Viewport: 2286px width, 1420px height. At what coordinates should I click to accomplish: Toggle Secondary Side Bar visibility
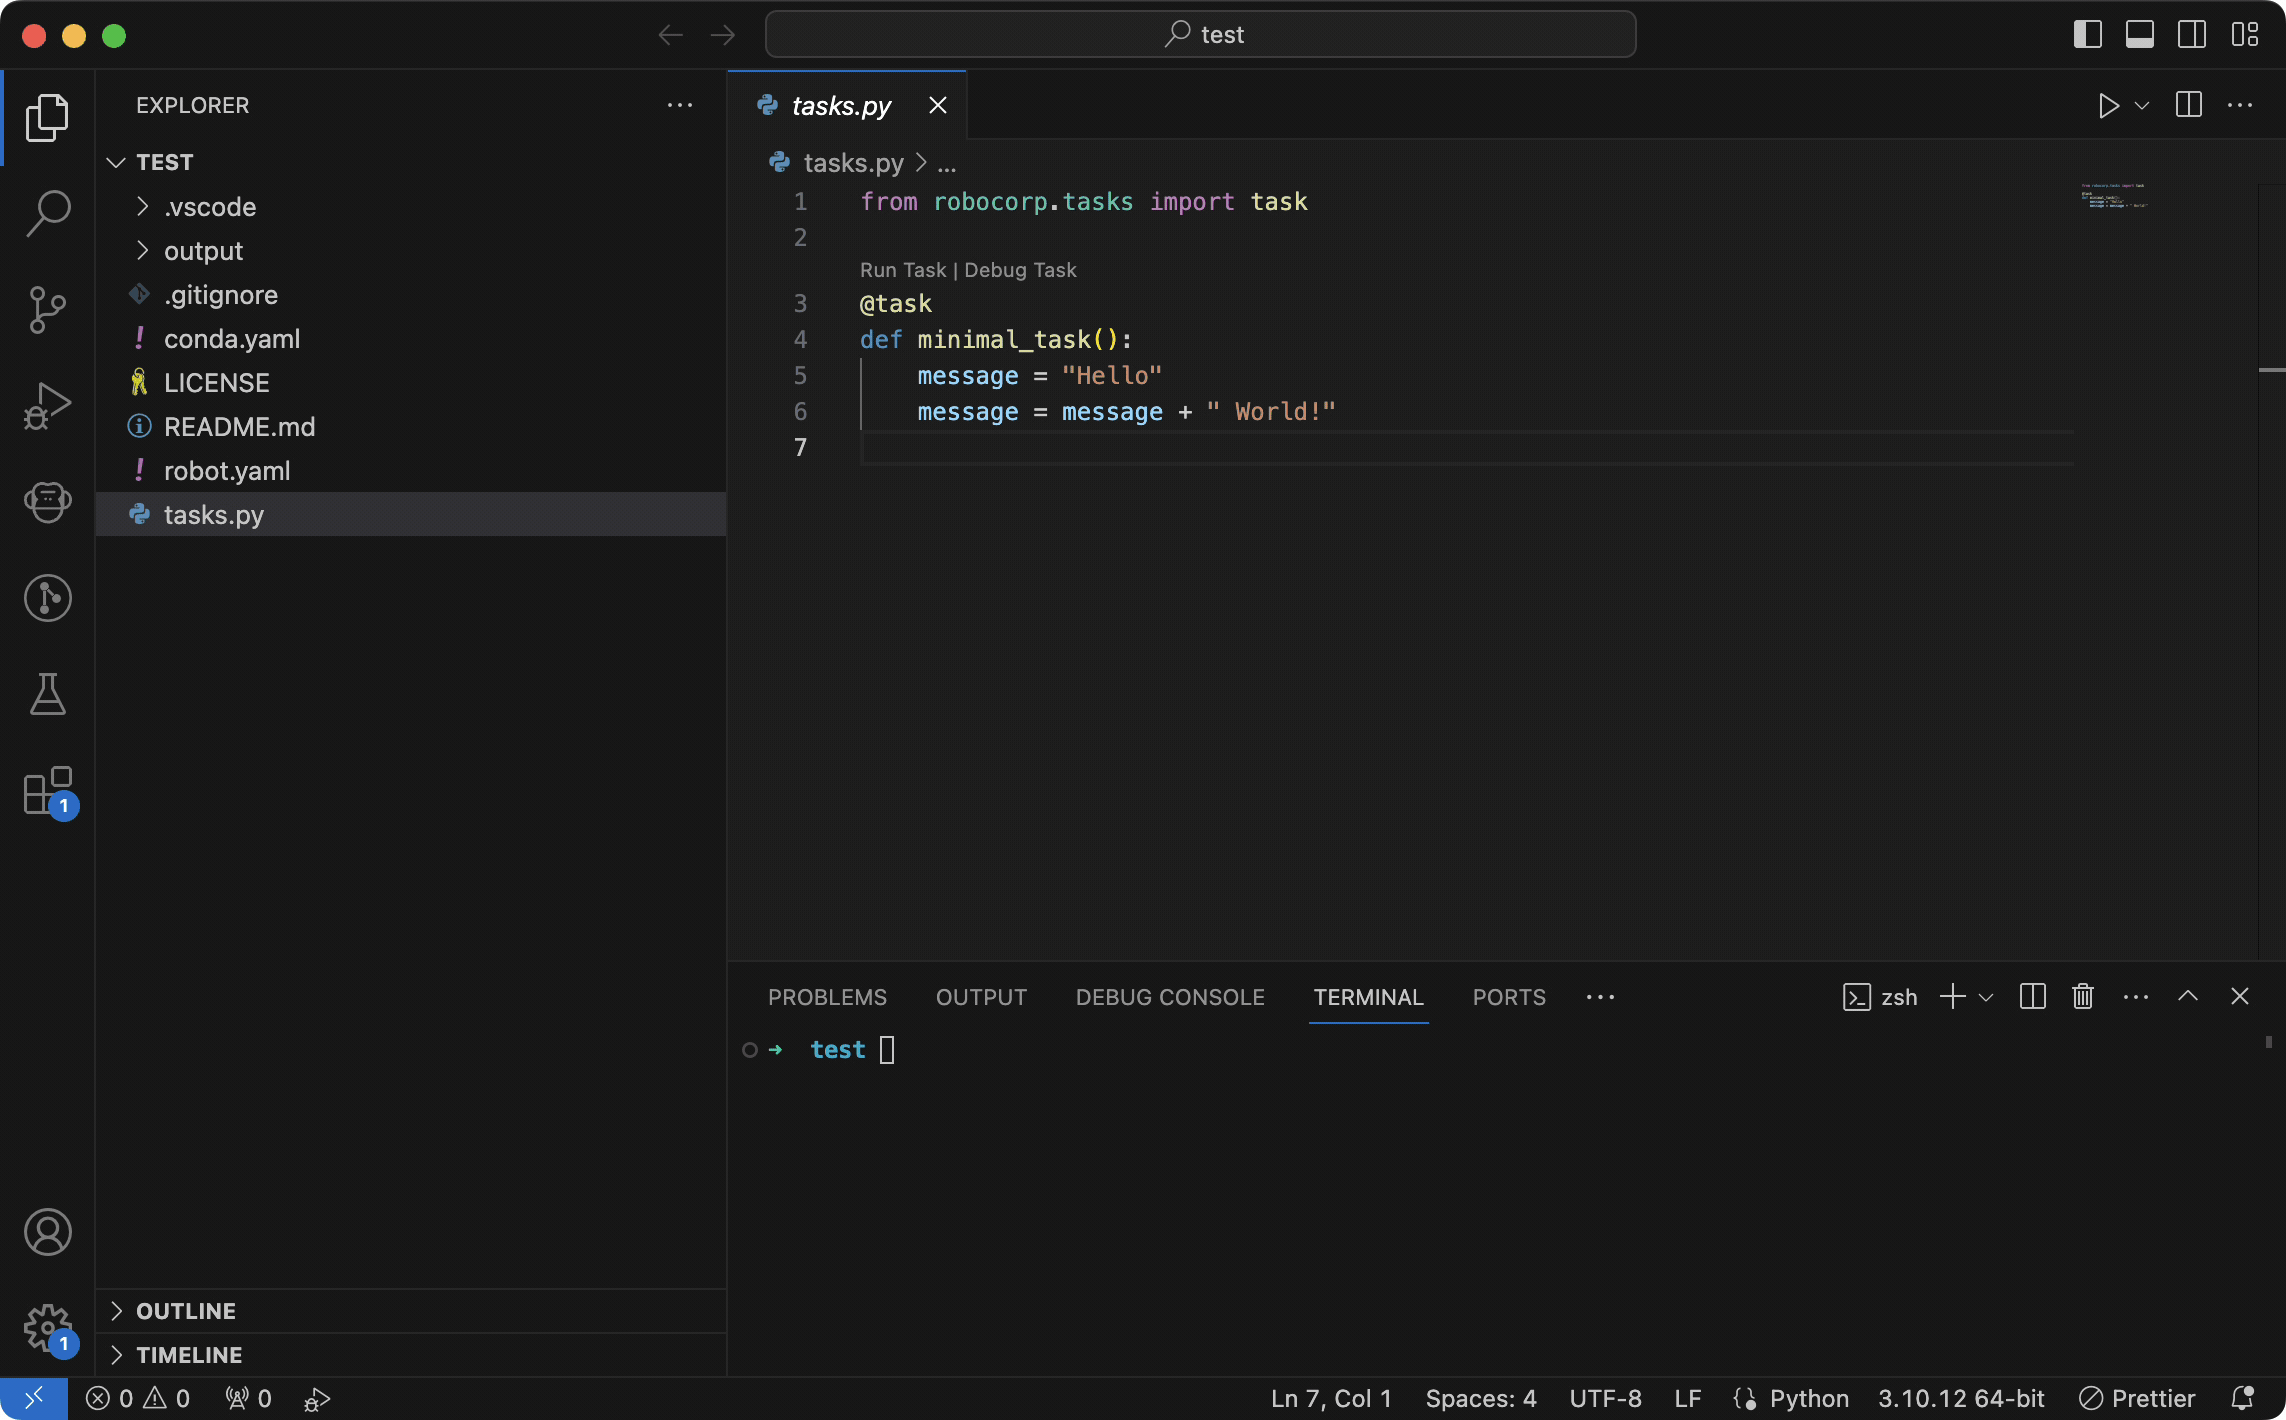[2192, 35]
